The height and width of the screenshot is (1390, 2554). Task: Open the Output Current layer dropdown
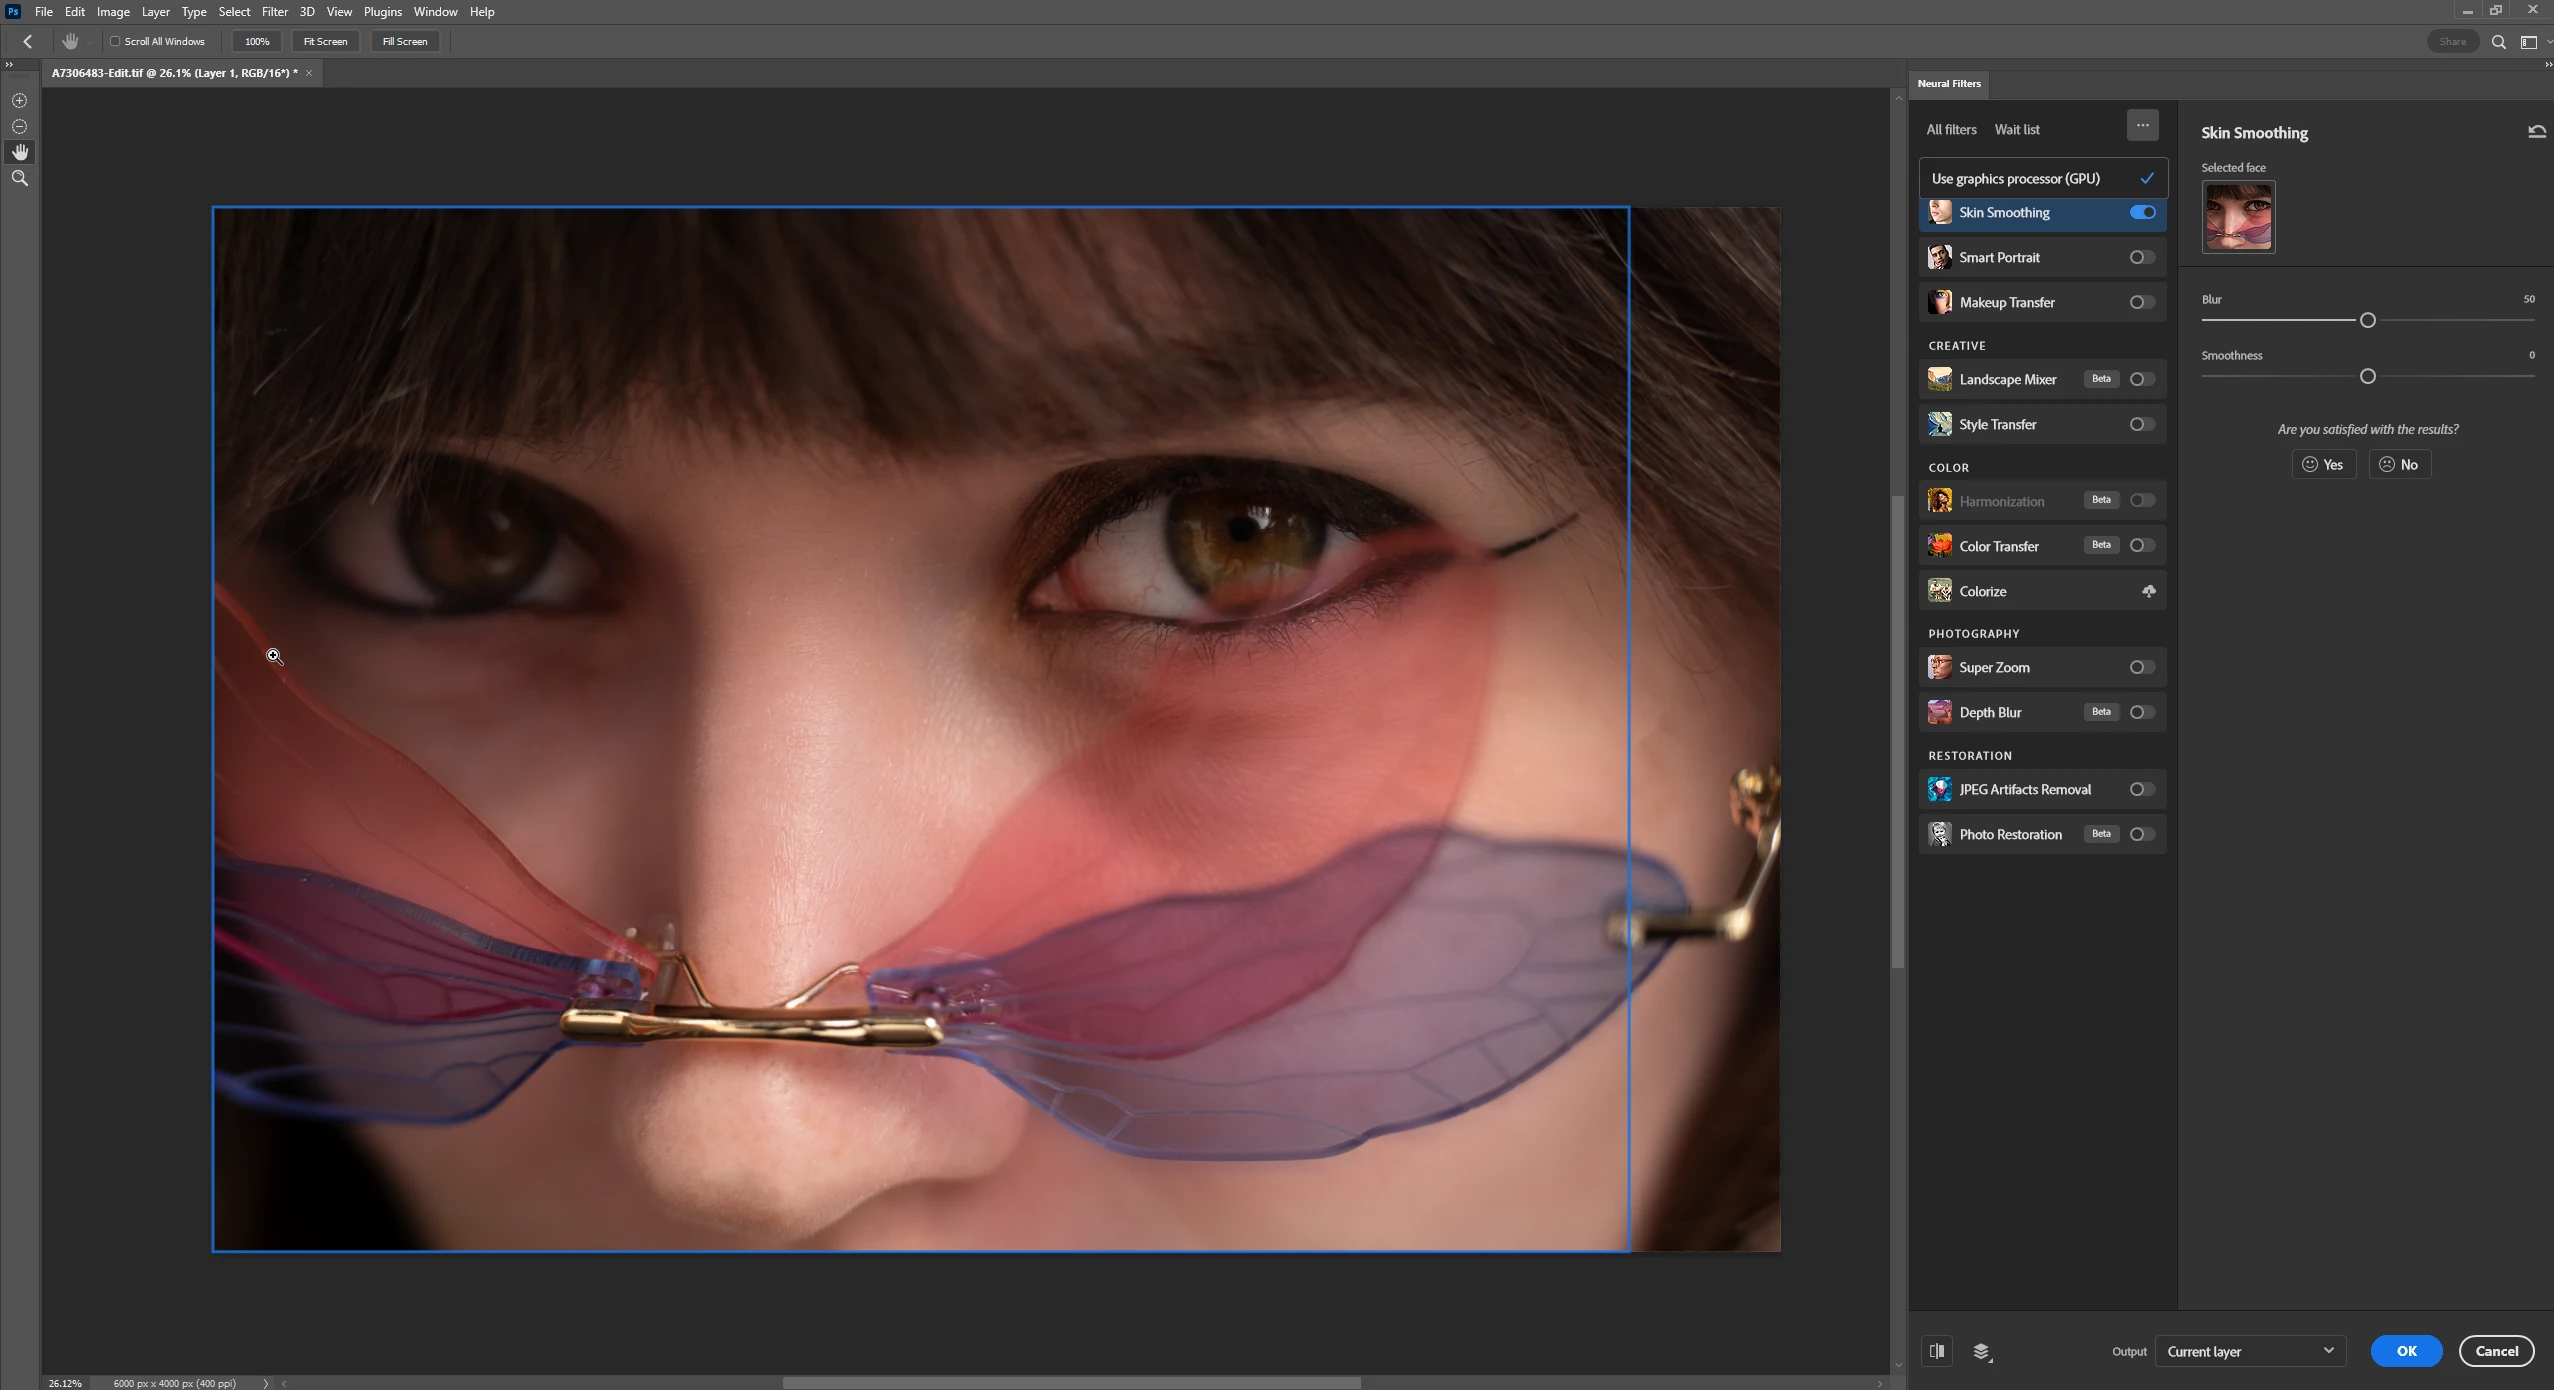tap(2249, 1351)
